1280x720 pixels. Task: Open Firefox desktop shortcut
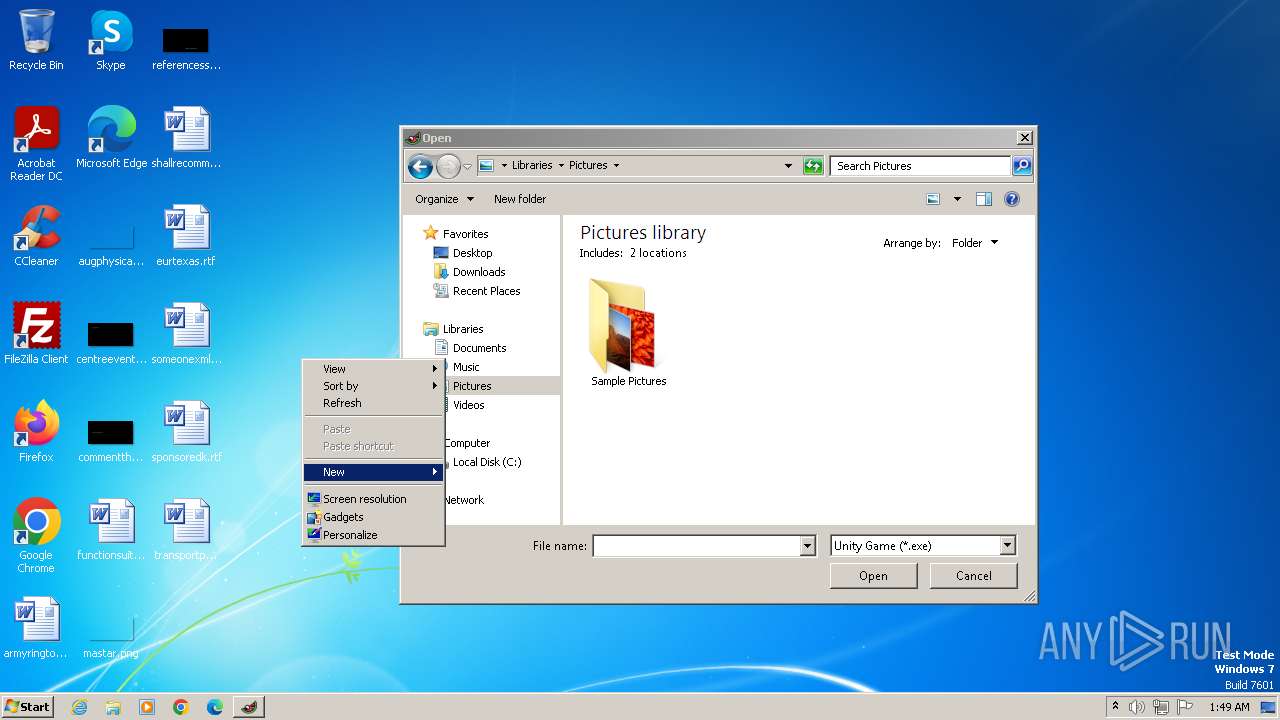click(x=36, y=432)
